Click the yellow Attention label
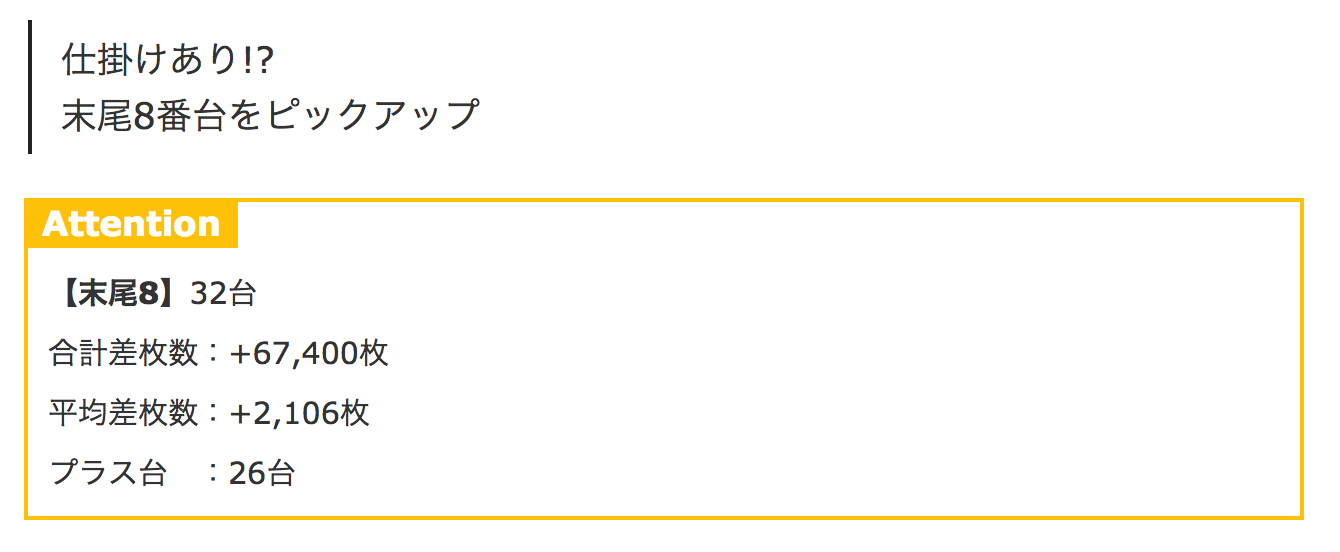This screenshot has width=1340, height=552. tap(132, 224)
